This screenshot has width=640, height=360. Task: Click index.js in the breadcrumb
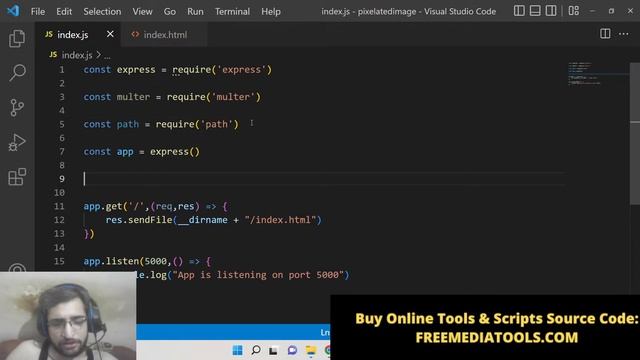point(77,55)
